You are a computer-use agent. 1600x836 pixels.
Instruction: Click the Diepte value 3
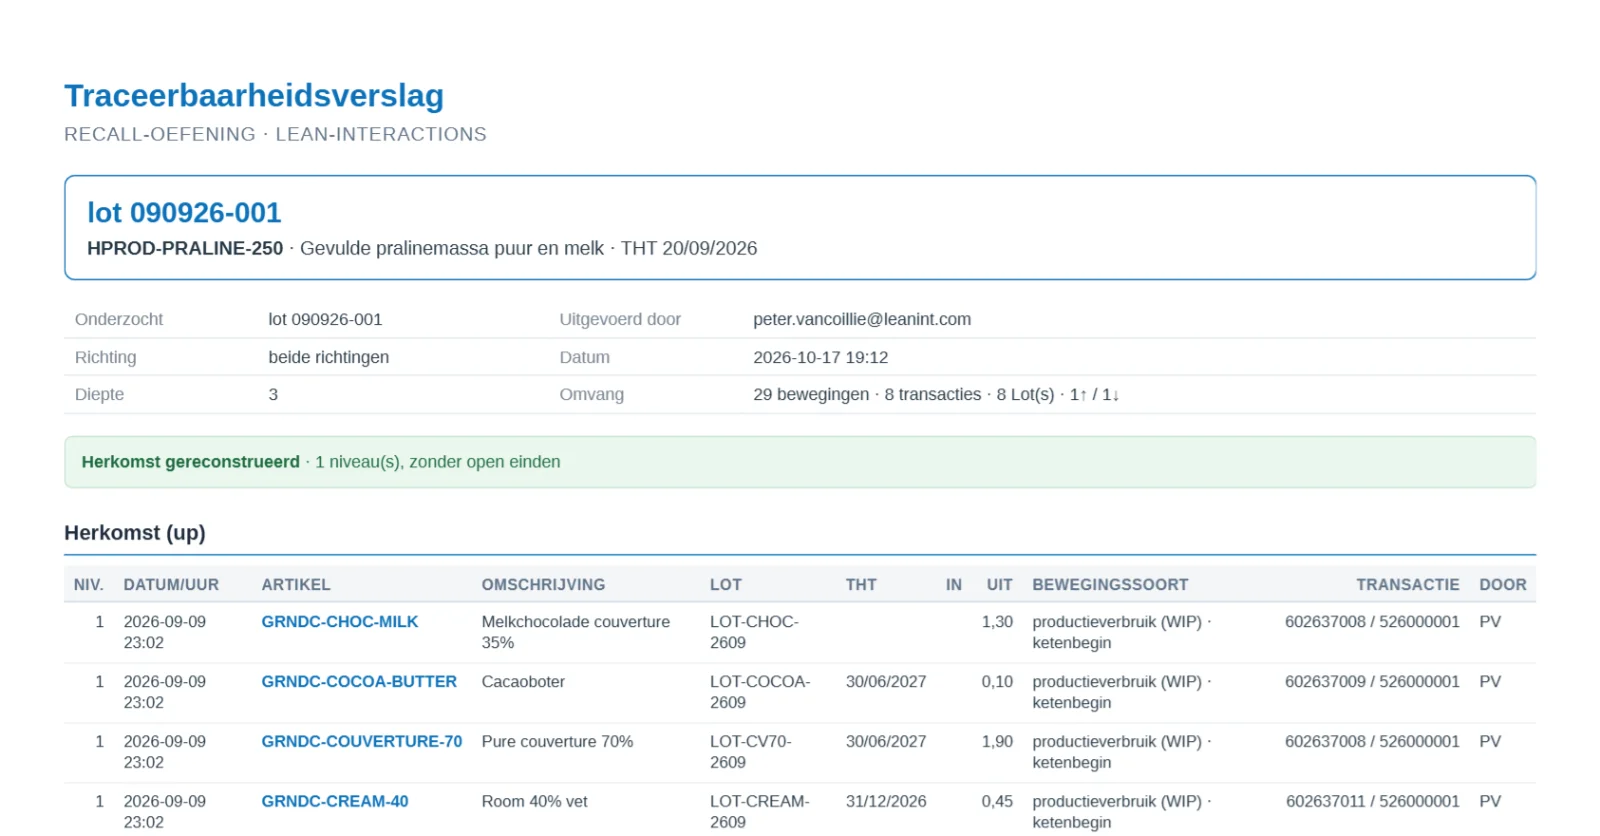pos(273,395)
